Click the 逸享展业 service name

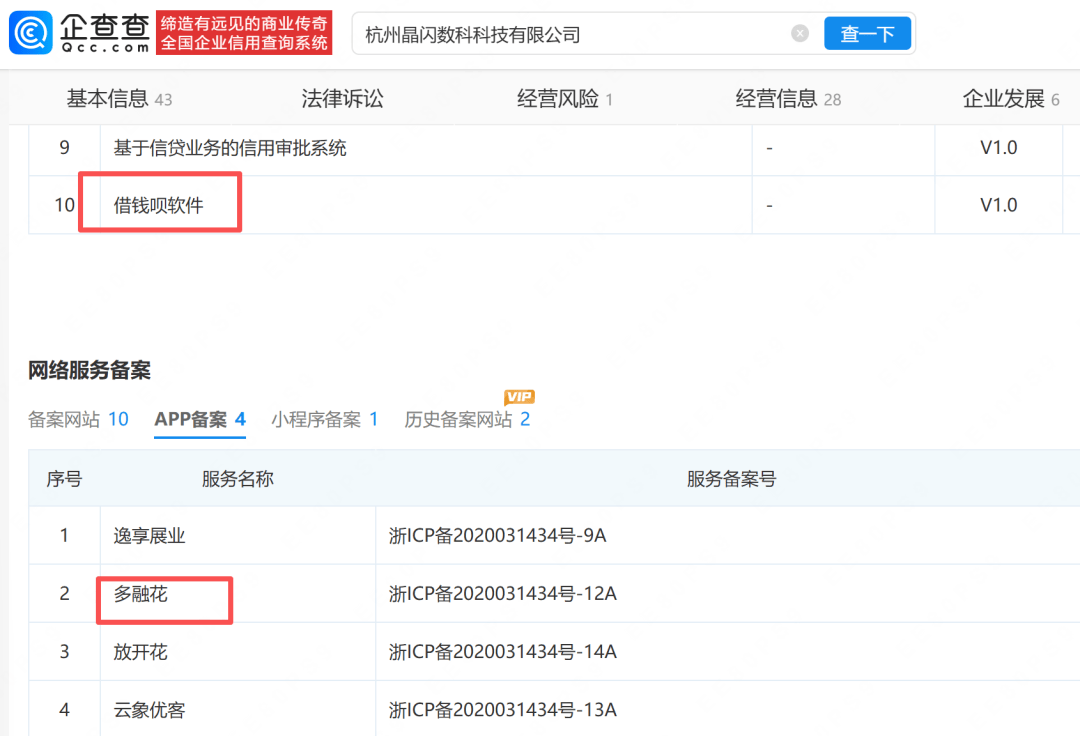click(x=149, y=536)
